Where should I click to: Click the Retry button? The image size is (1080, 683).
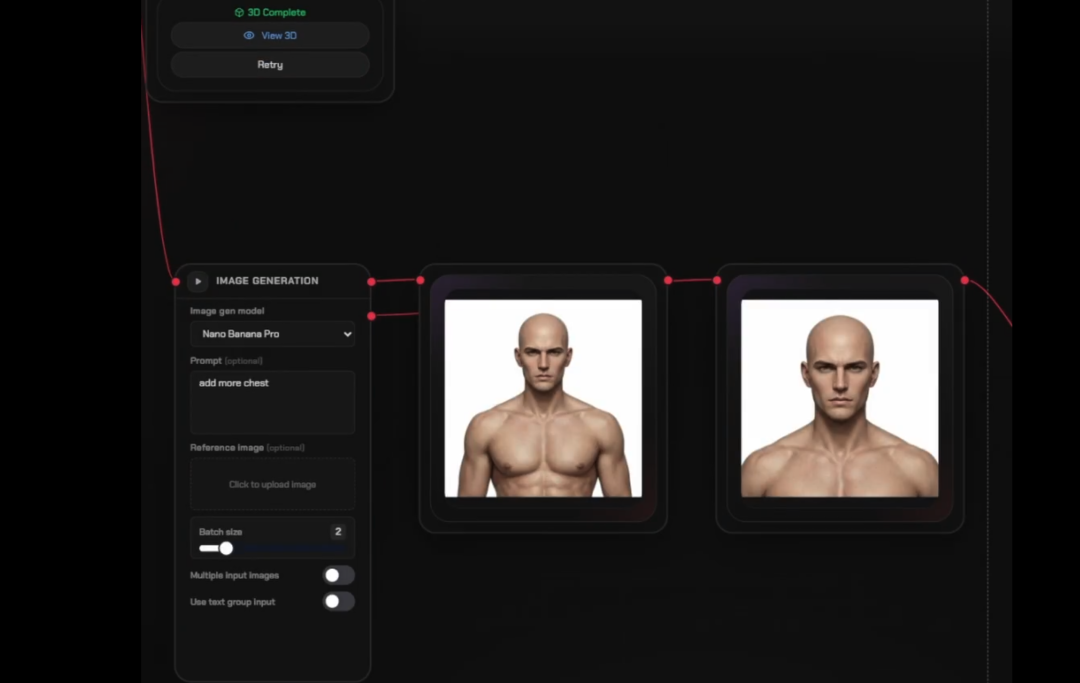pyautogui.click(x=270, y=65)
